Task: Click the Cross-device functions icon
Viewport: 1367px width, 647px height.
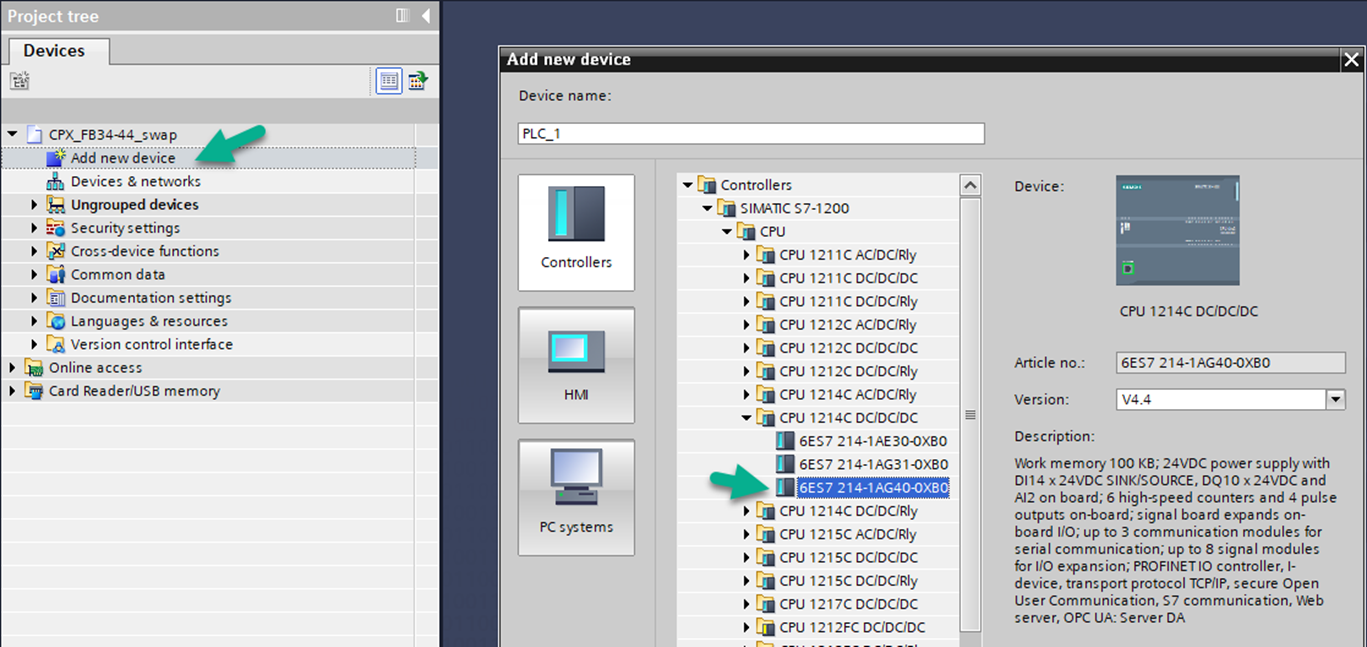Action: (x=55, y=251)
